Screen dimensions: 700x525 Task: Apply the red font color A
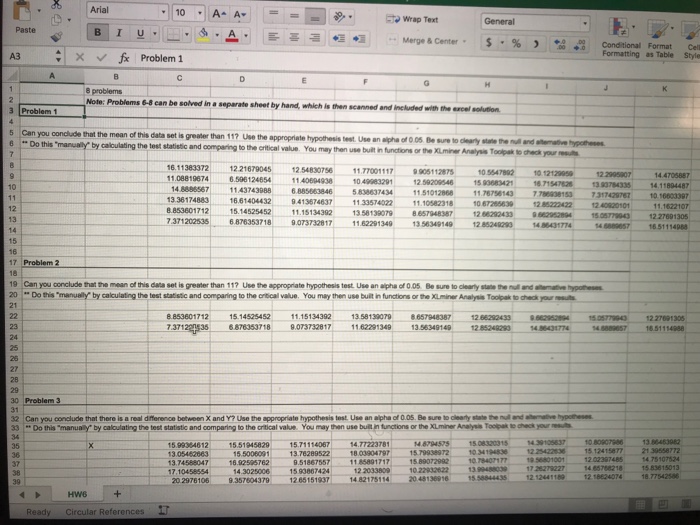click(232, 35)
